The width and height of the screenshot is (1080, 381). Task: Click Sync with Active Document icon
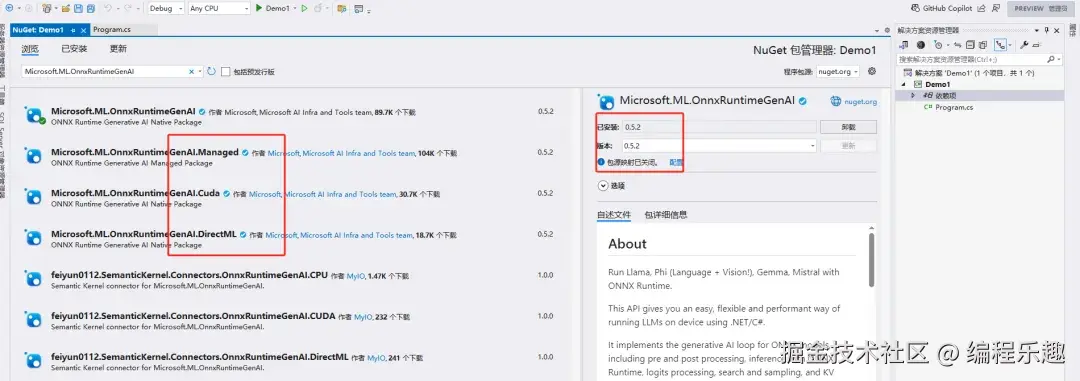point(957,45)
